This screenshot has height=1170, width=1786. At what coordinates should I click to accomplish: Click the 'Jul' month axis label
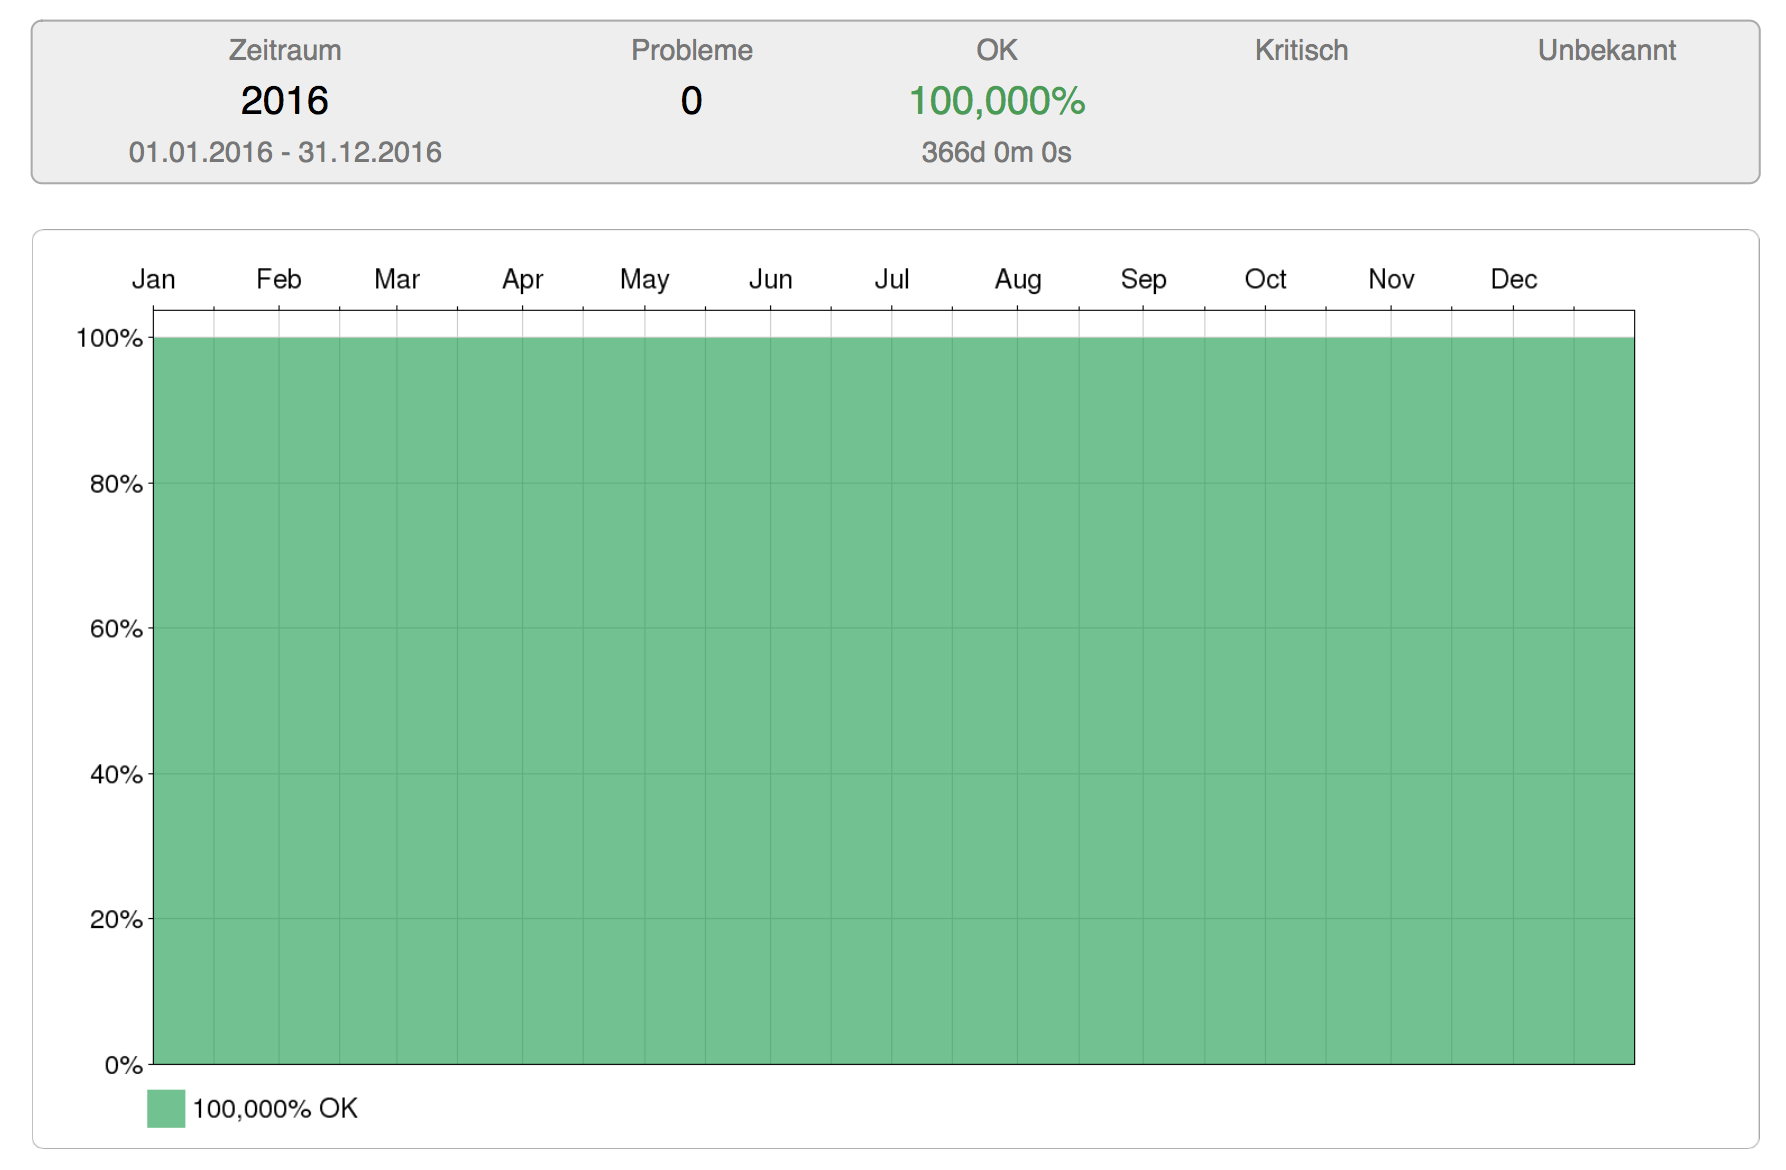[x=892, y=279]
